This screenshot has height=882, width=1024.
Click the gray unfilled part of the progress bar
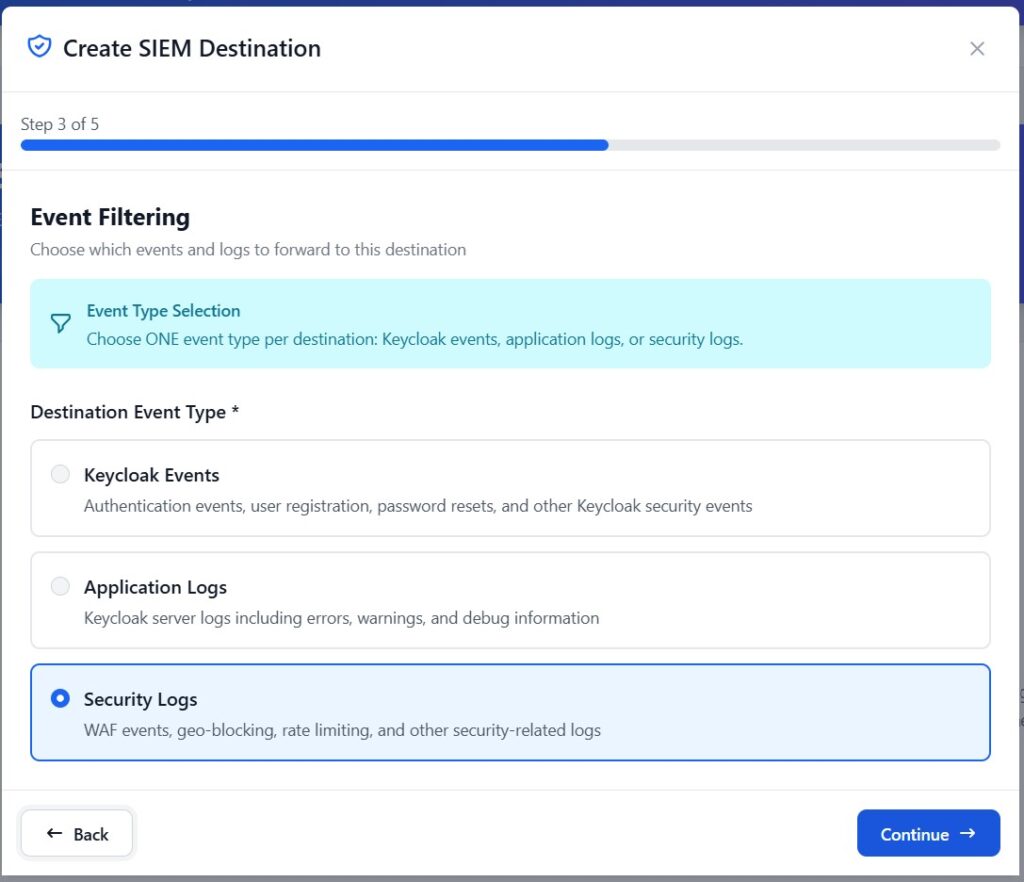803,145
